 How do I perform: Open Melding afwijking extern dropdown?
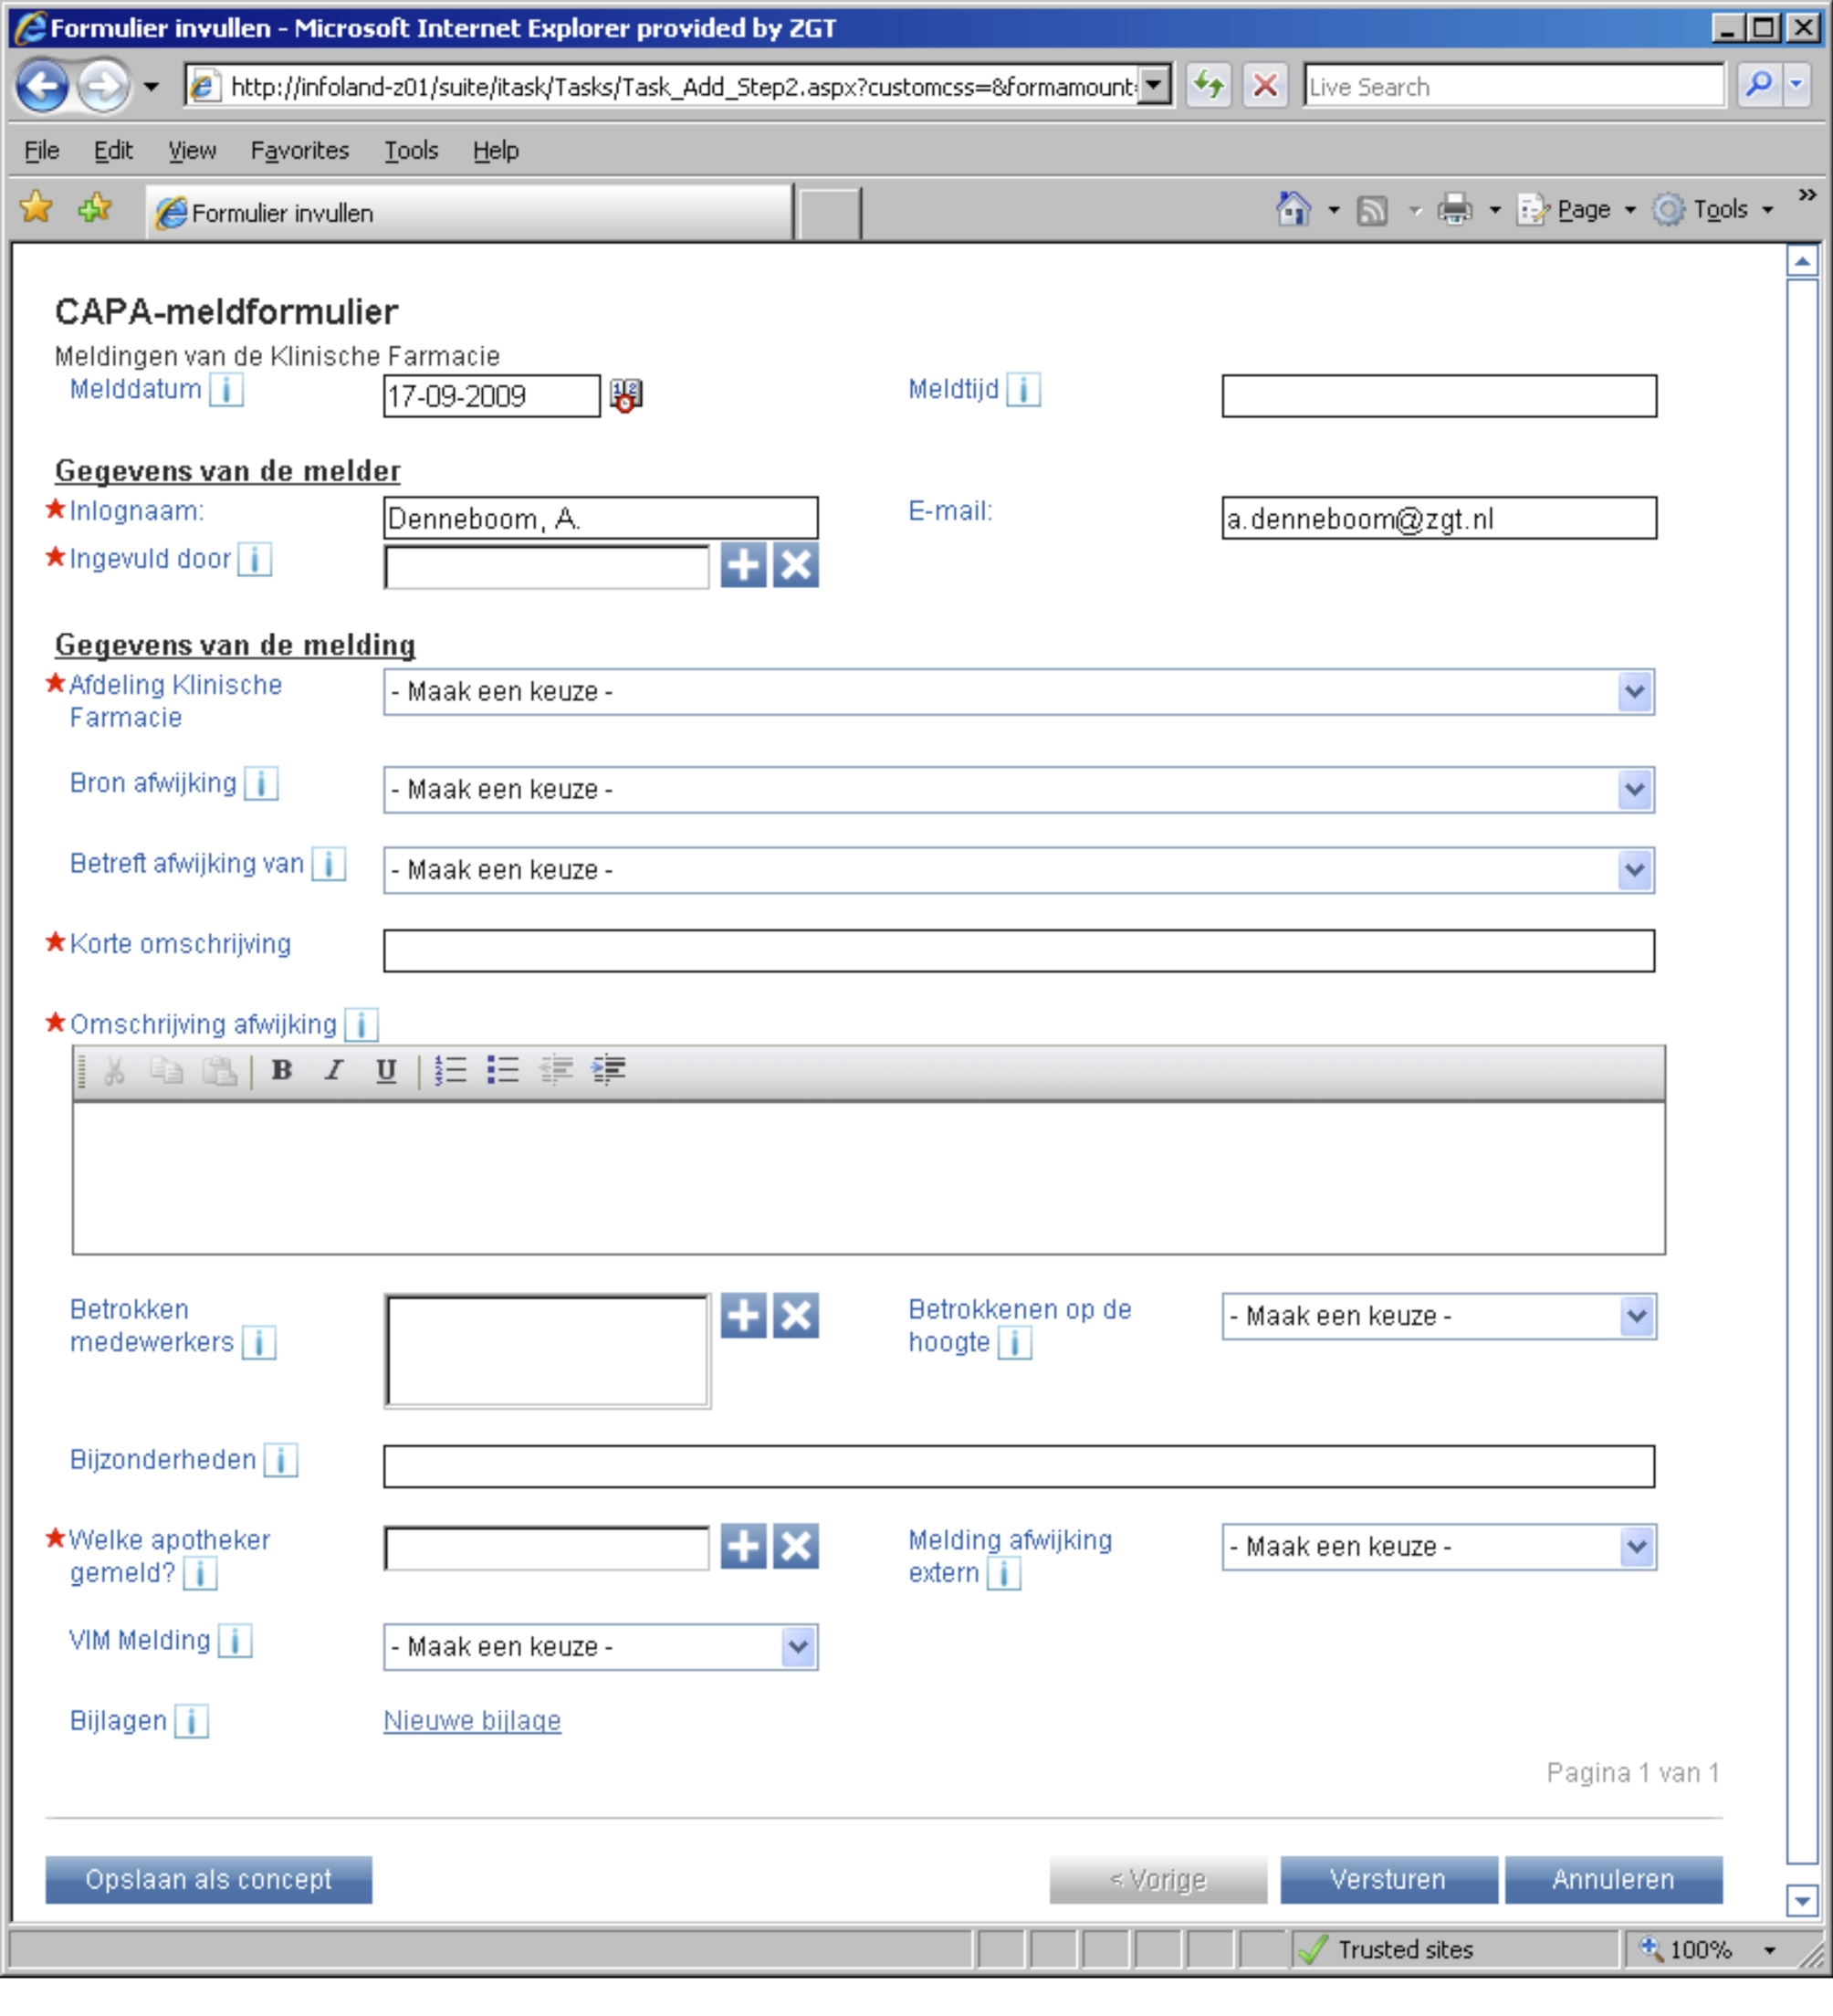pyautogui.click(x=1635, y=1547)
